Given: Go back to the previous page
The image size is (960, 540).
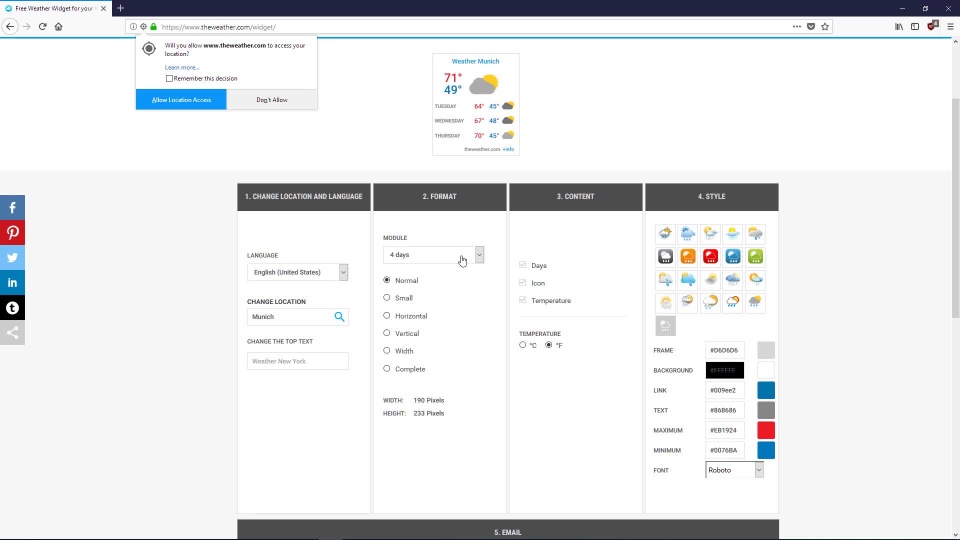Looking at the screenshot, I should pyautogui.click(x=10, y=26).
